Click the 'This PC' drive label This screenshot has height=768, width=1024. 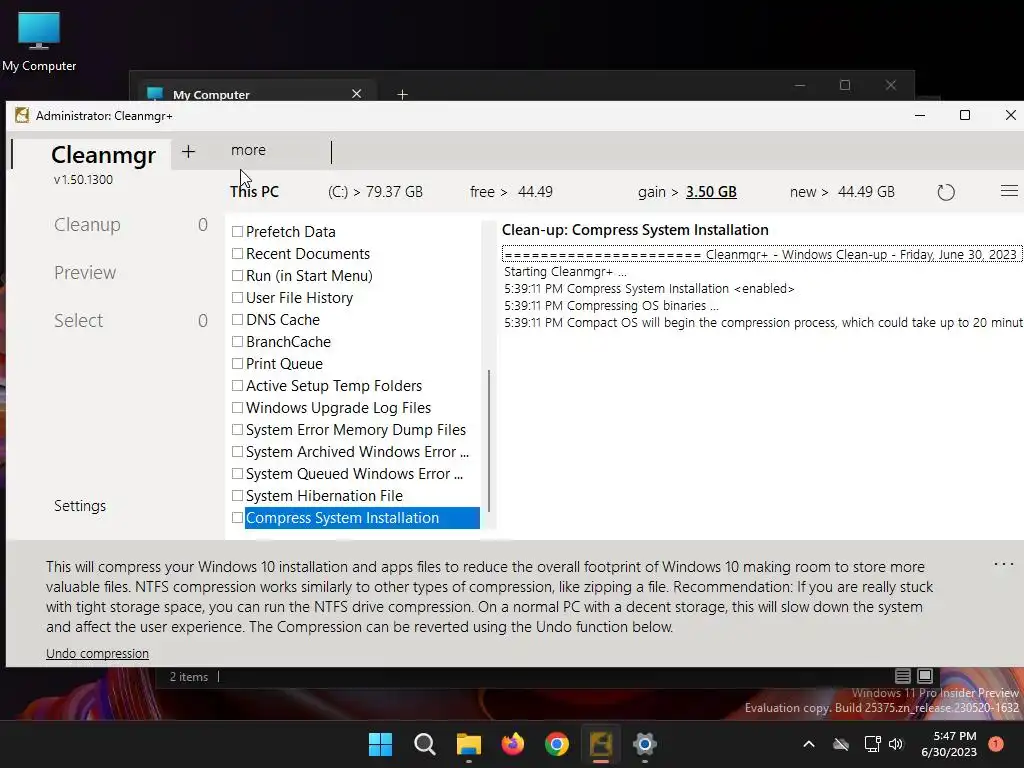[254, 192]
